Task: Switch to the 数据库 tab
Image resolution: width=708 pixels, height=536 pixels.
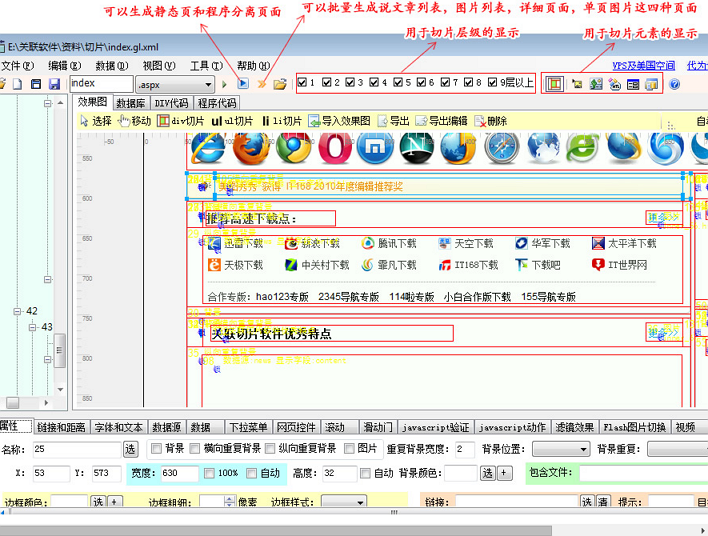Action: pos(131,103)
